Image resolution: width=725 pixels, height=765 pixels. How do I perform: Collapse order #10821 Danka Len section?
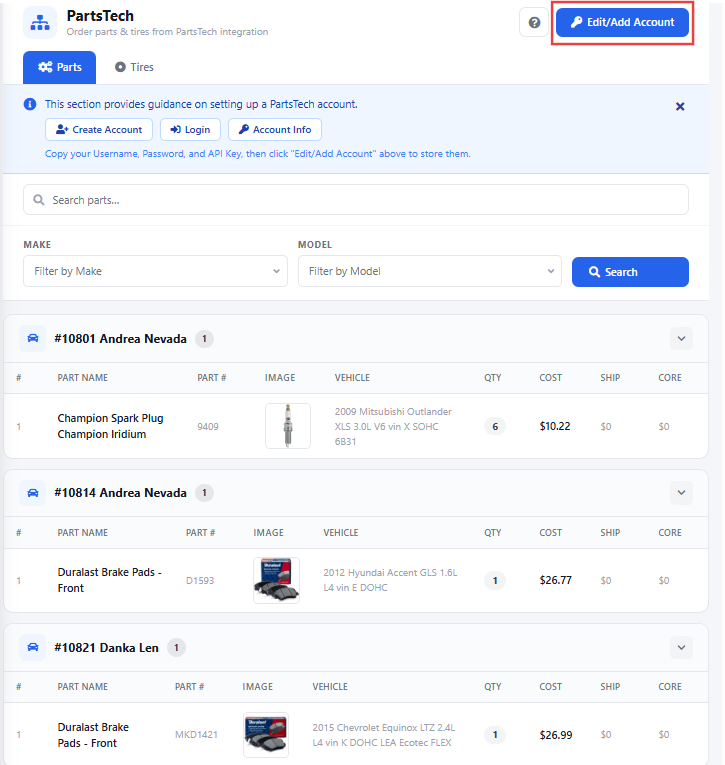681,648
